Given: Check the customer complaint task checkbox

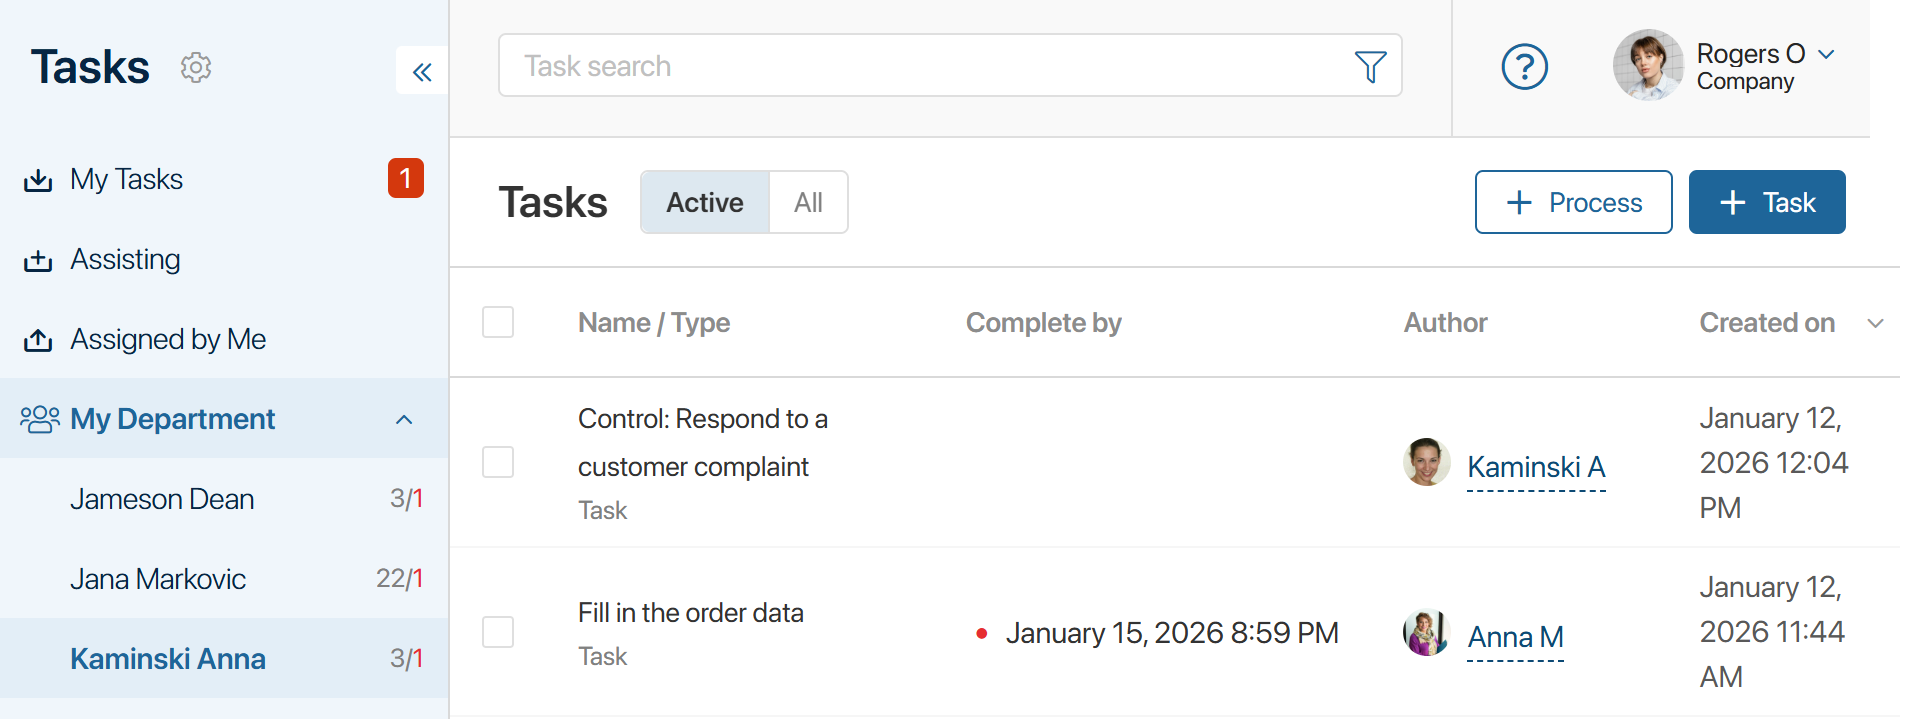Looking at the screenshot, I should (x=498, y=462).
